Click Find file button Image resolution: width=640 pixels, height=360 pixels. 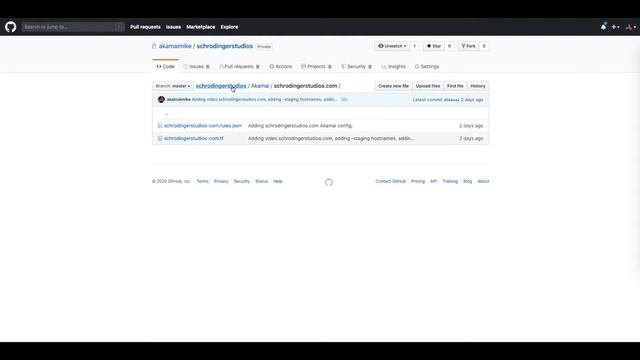click(x=455, y=86)
